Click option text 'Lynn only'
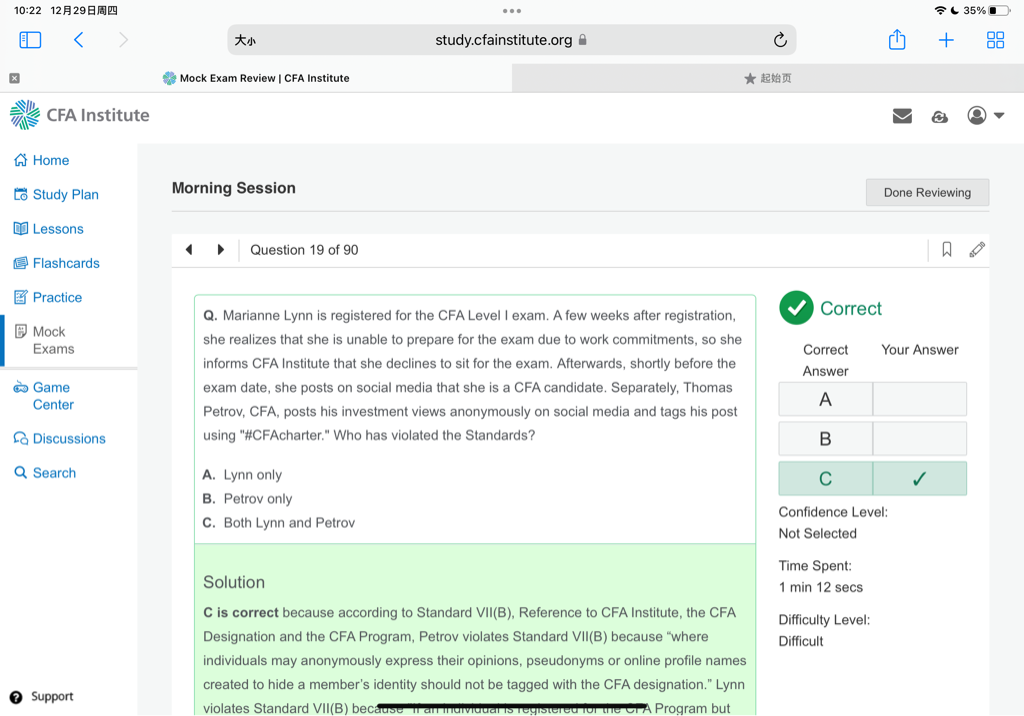Viewport: 1024px width, 716px height. (x=253, y=475)
